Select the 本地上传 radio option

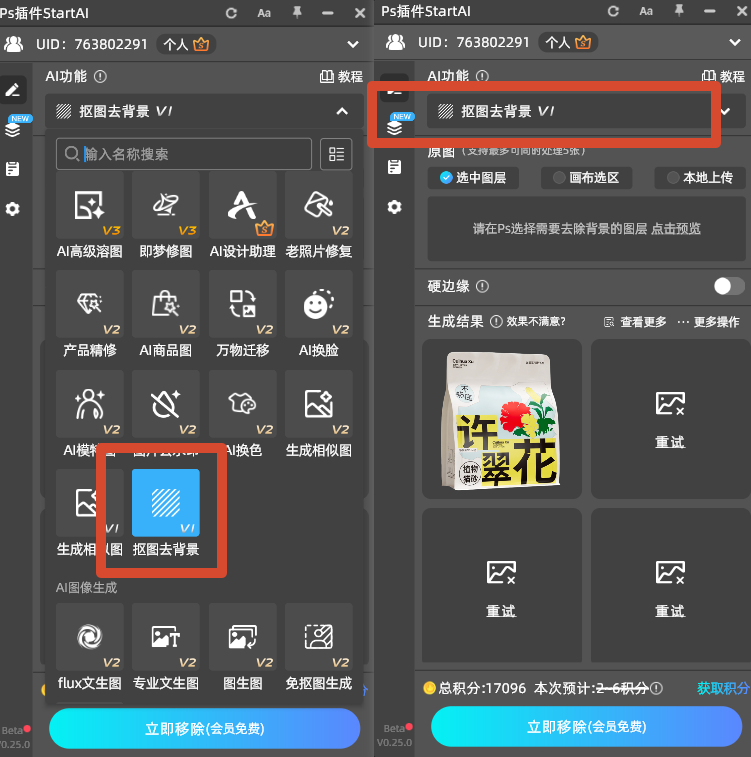[700, 178]
